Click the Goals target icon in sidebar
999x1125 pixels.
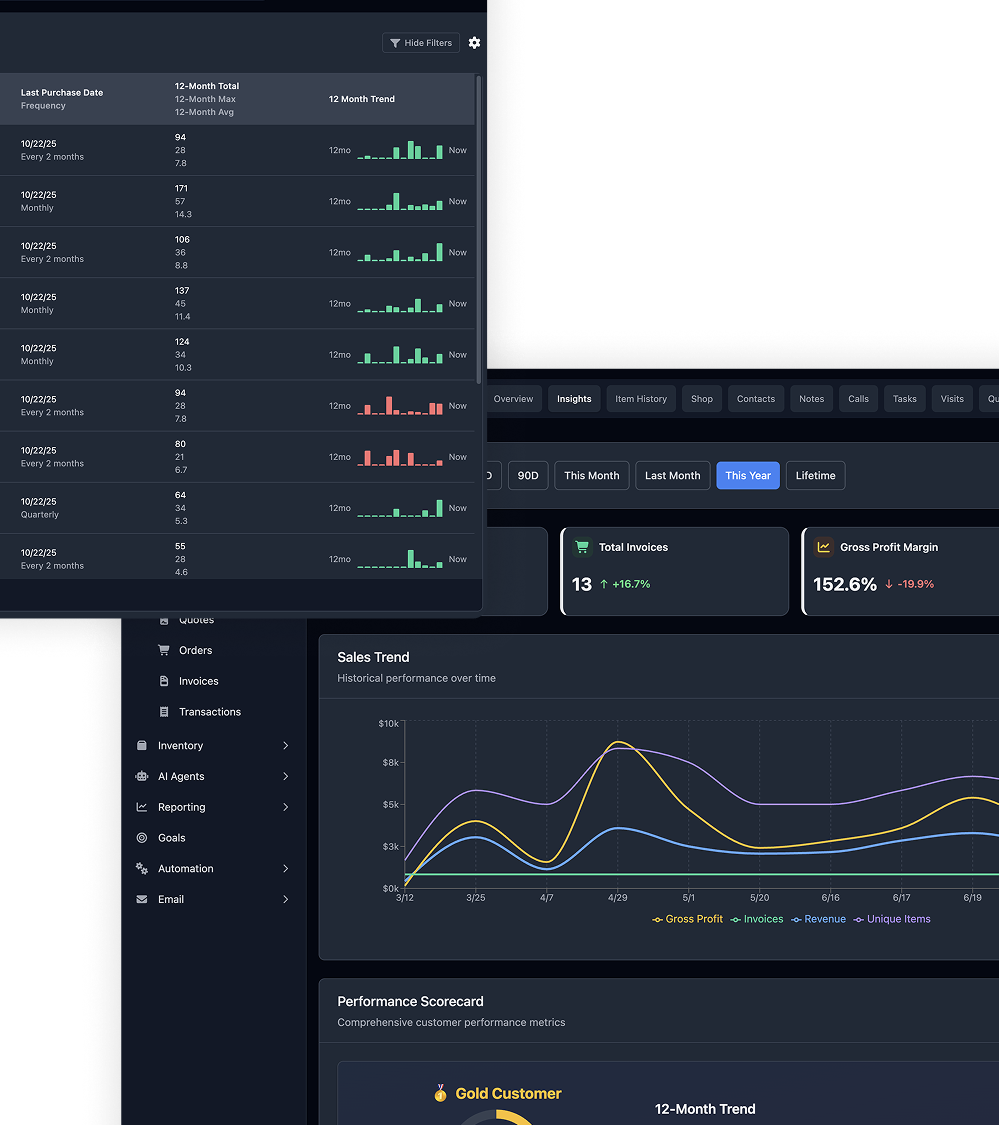(142, 838)
